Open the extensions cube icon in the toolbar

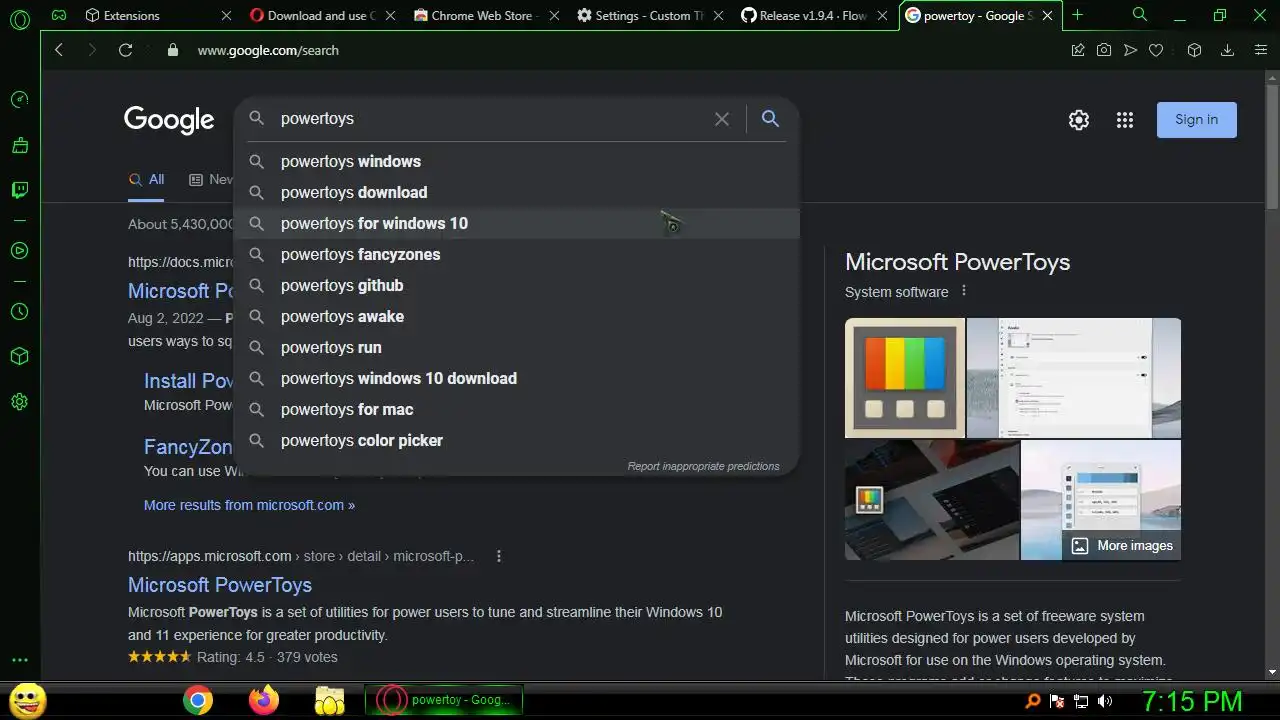(1194, 50)
